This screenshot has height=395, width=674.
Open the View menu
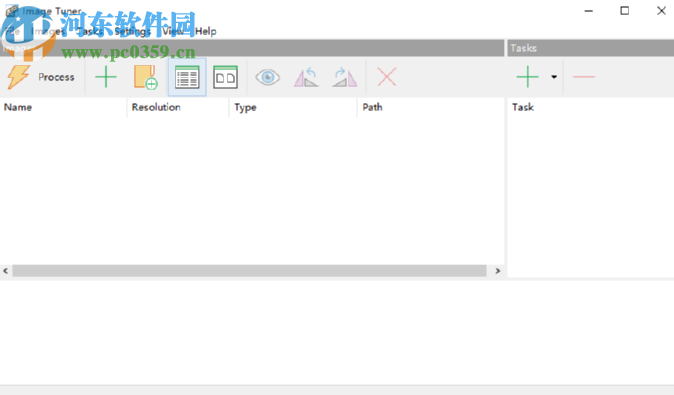pos(173,31)
